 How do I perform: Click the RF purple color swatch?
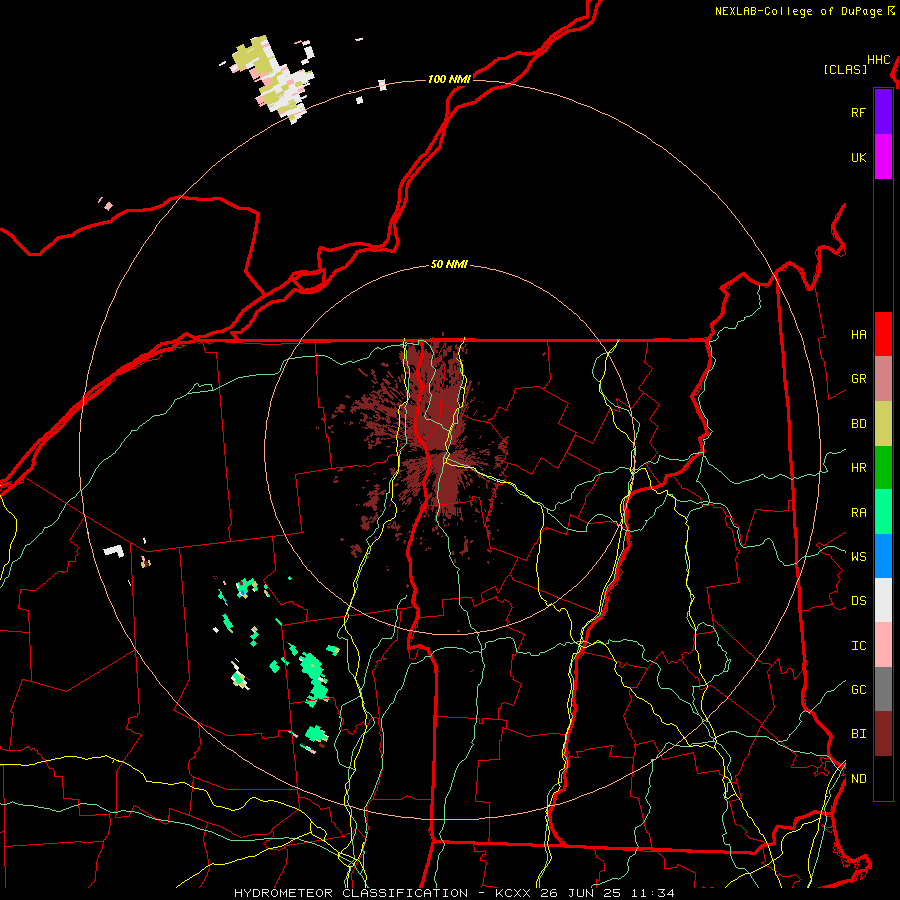pos(883,112)
